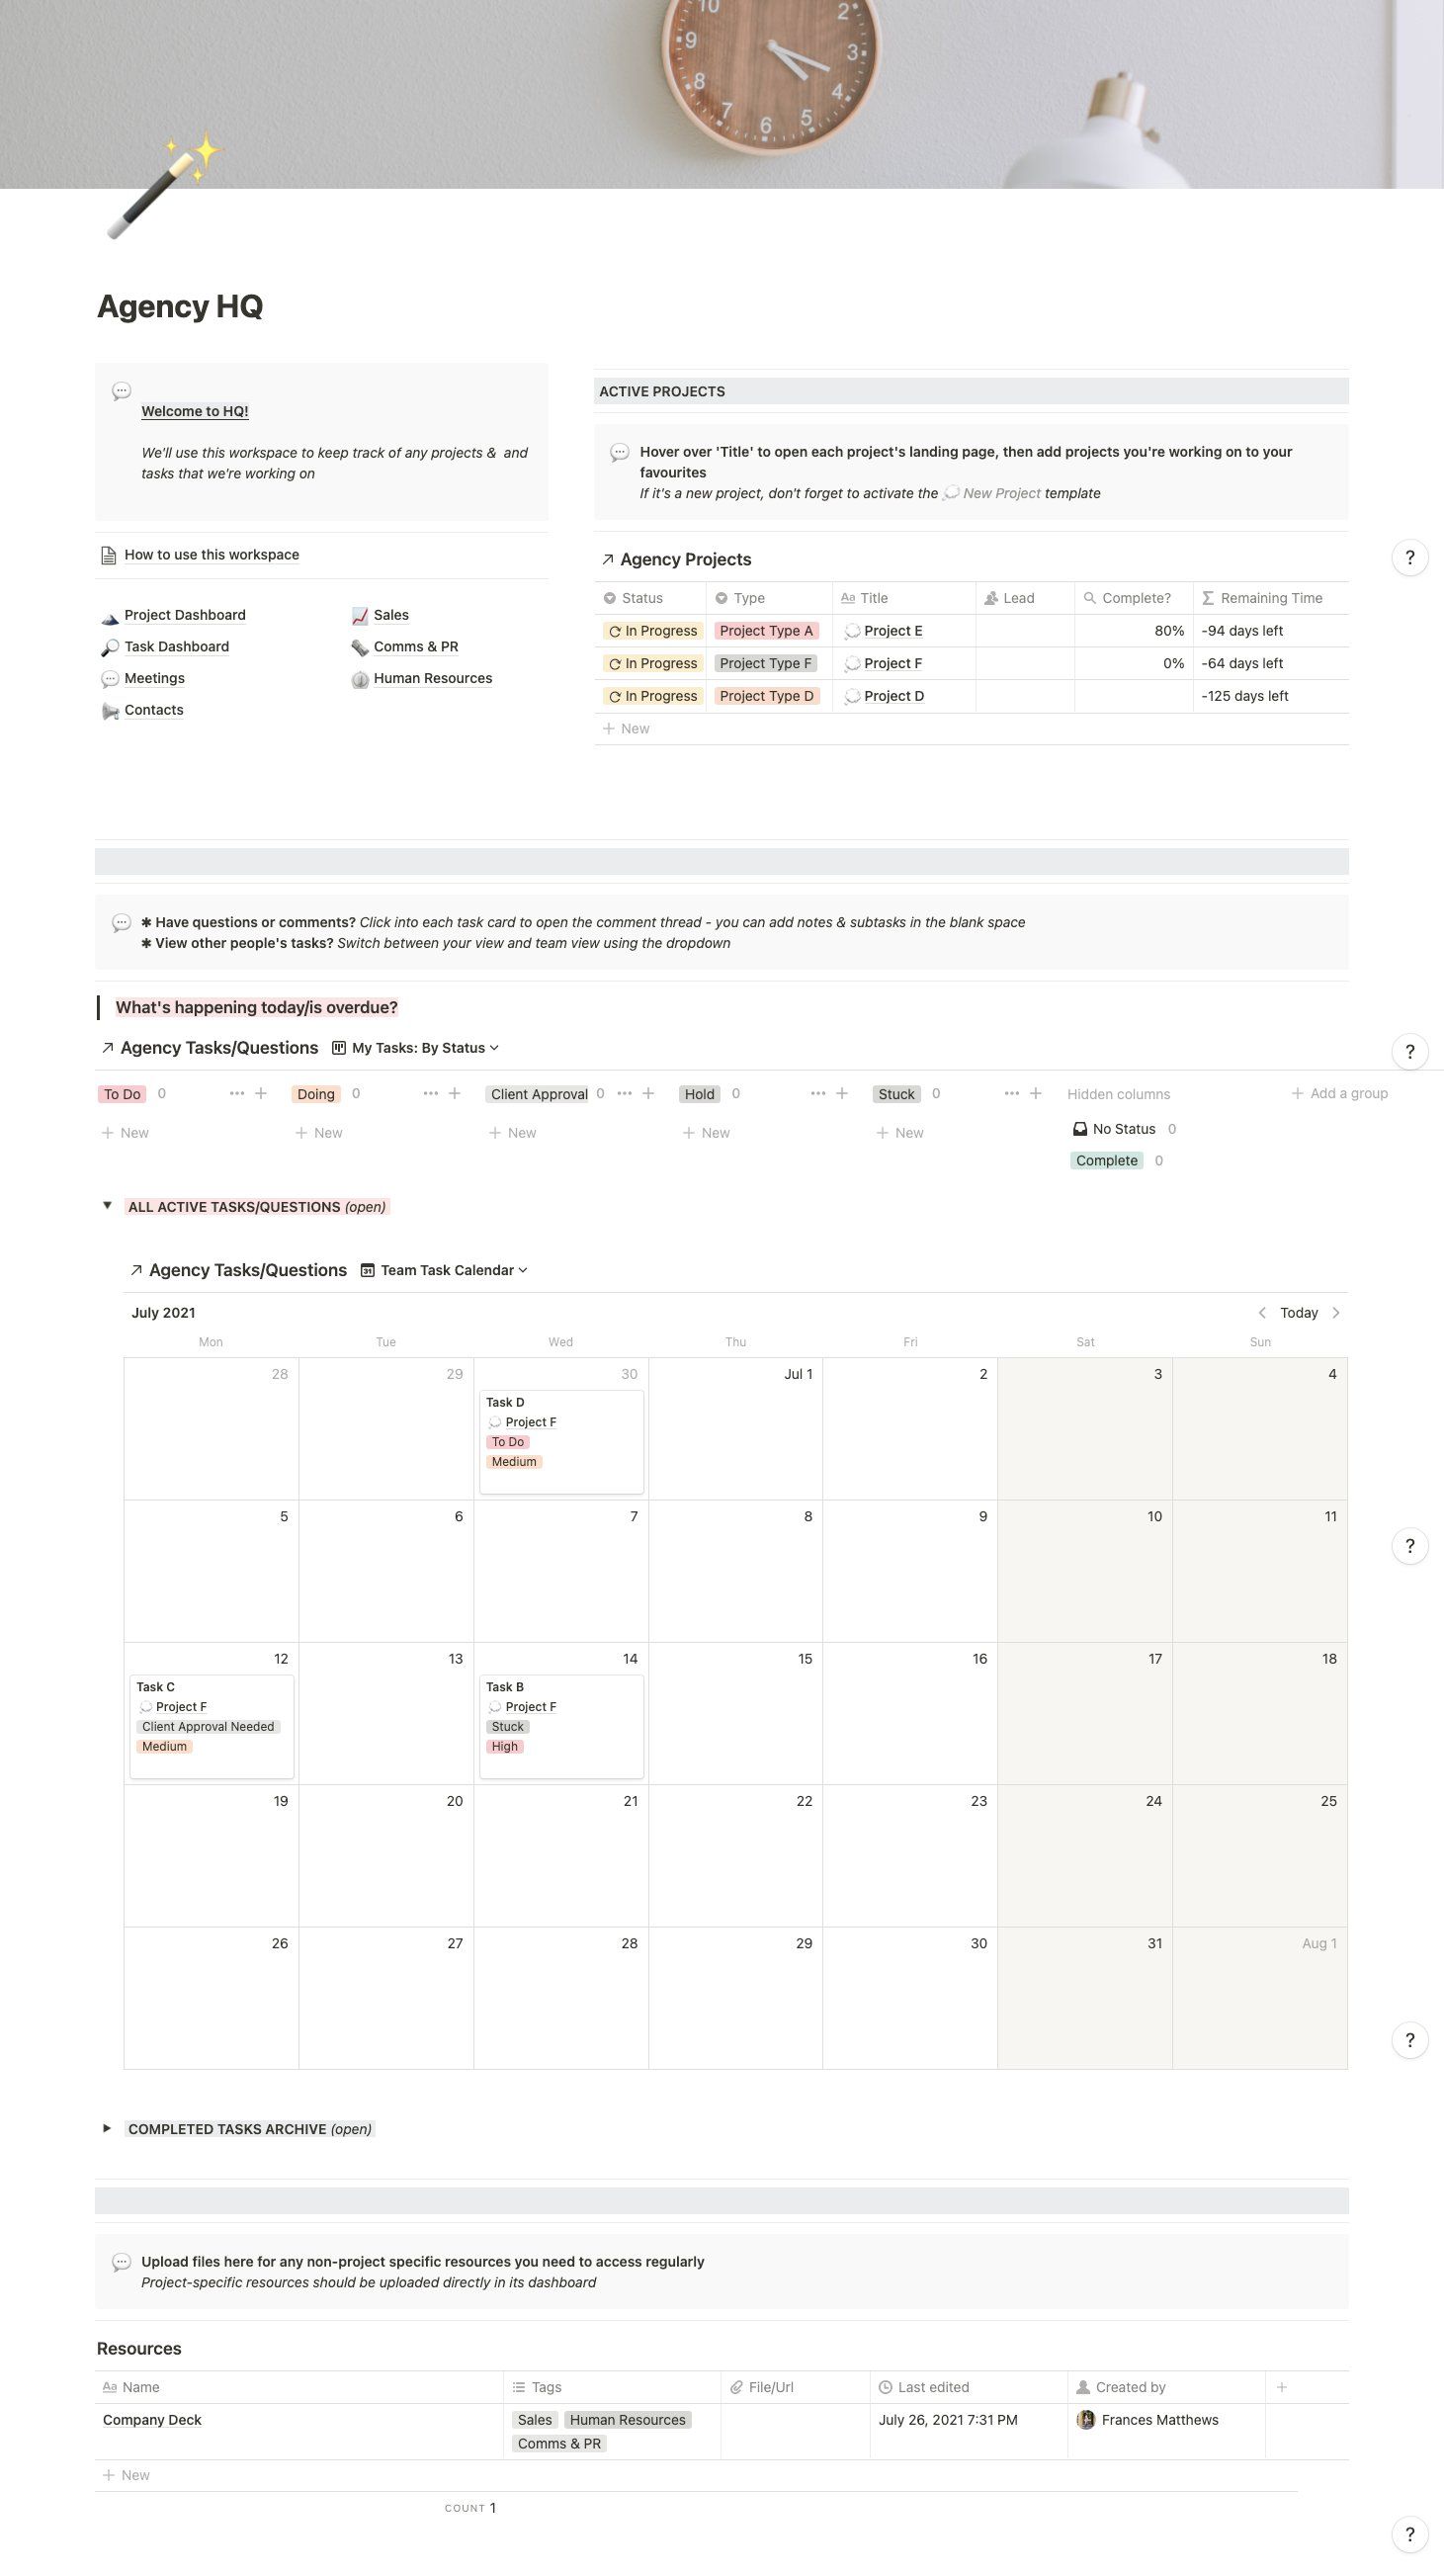Open the Comms & PR page link
This screenshot has height=2576, width=1444.
[x=416, y=647]
